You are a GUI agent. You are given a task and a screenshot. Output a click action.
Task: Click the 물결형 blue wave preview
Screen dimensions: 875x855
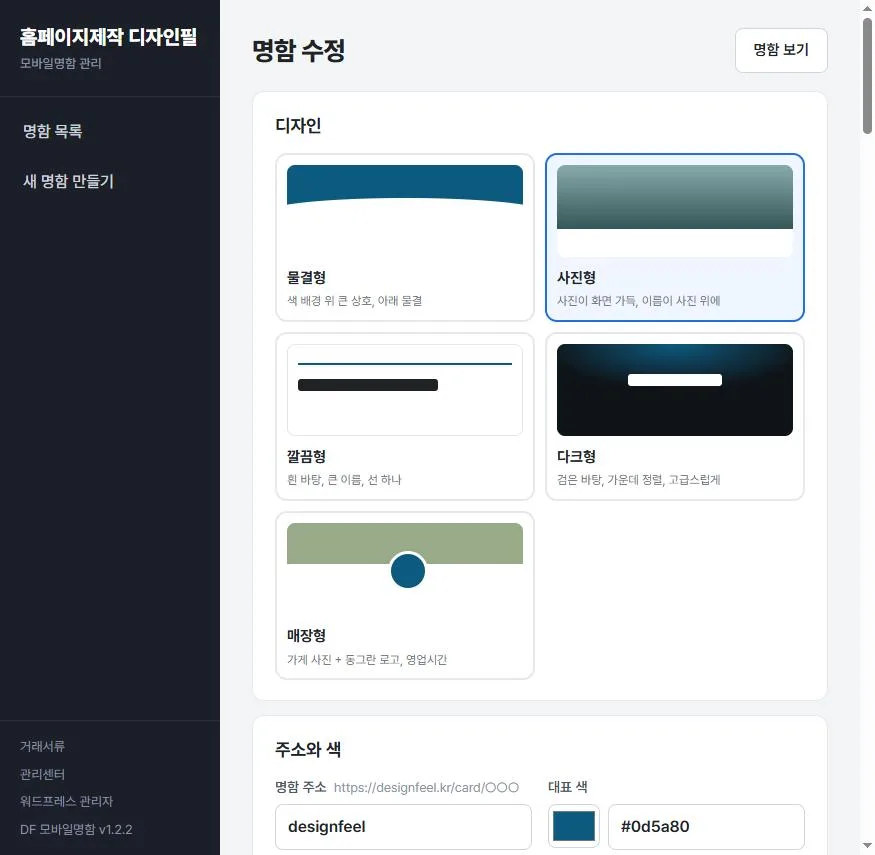point(405,186)
